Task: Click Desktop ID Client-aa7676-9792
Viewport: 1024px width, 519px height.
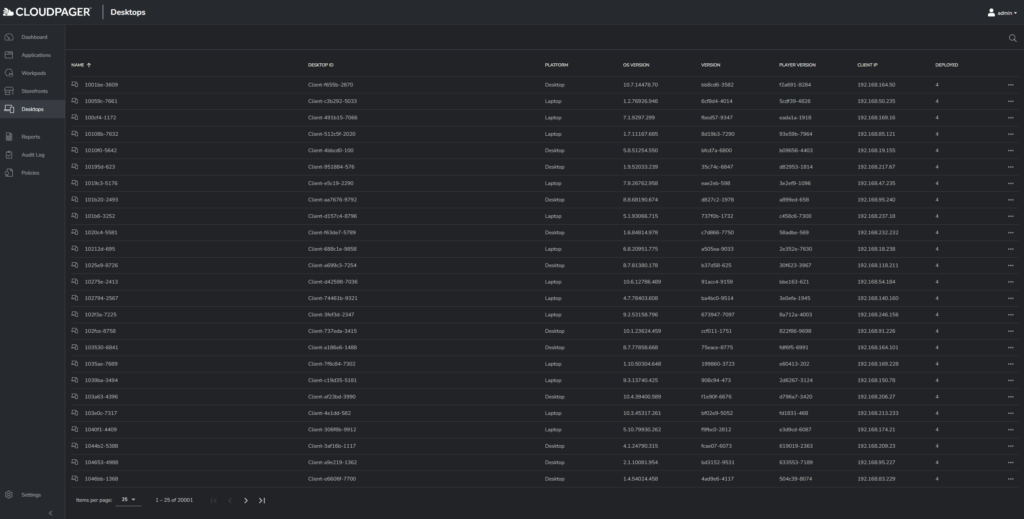Action: (332, 200)
